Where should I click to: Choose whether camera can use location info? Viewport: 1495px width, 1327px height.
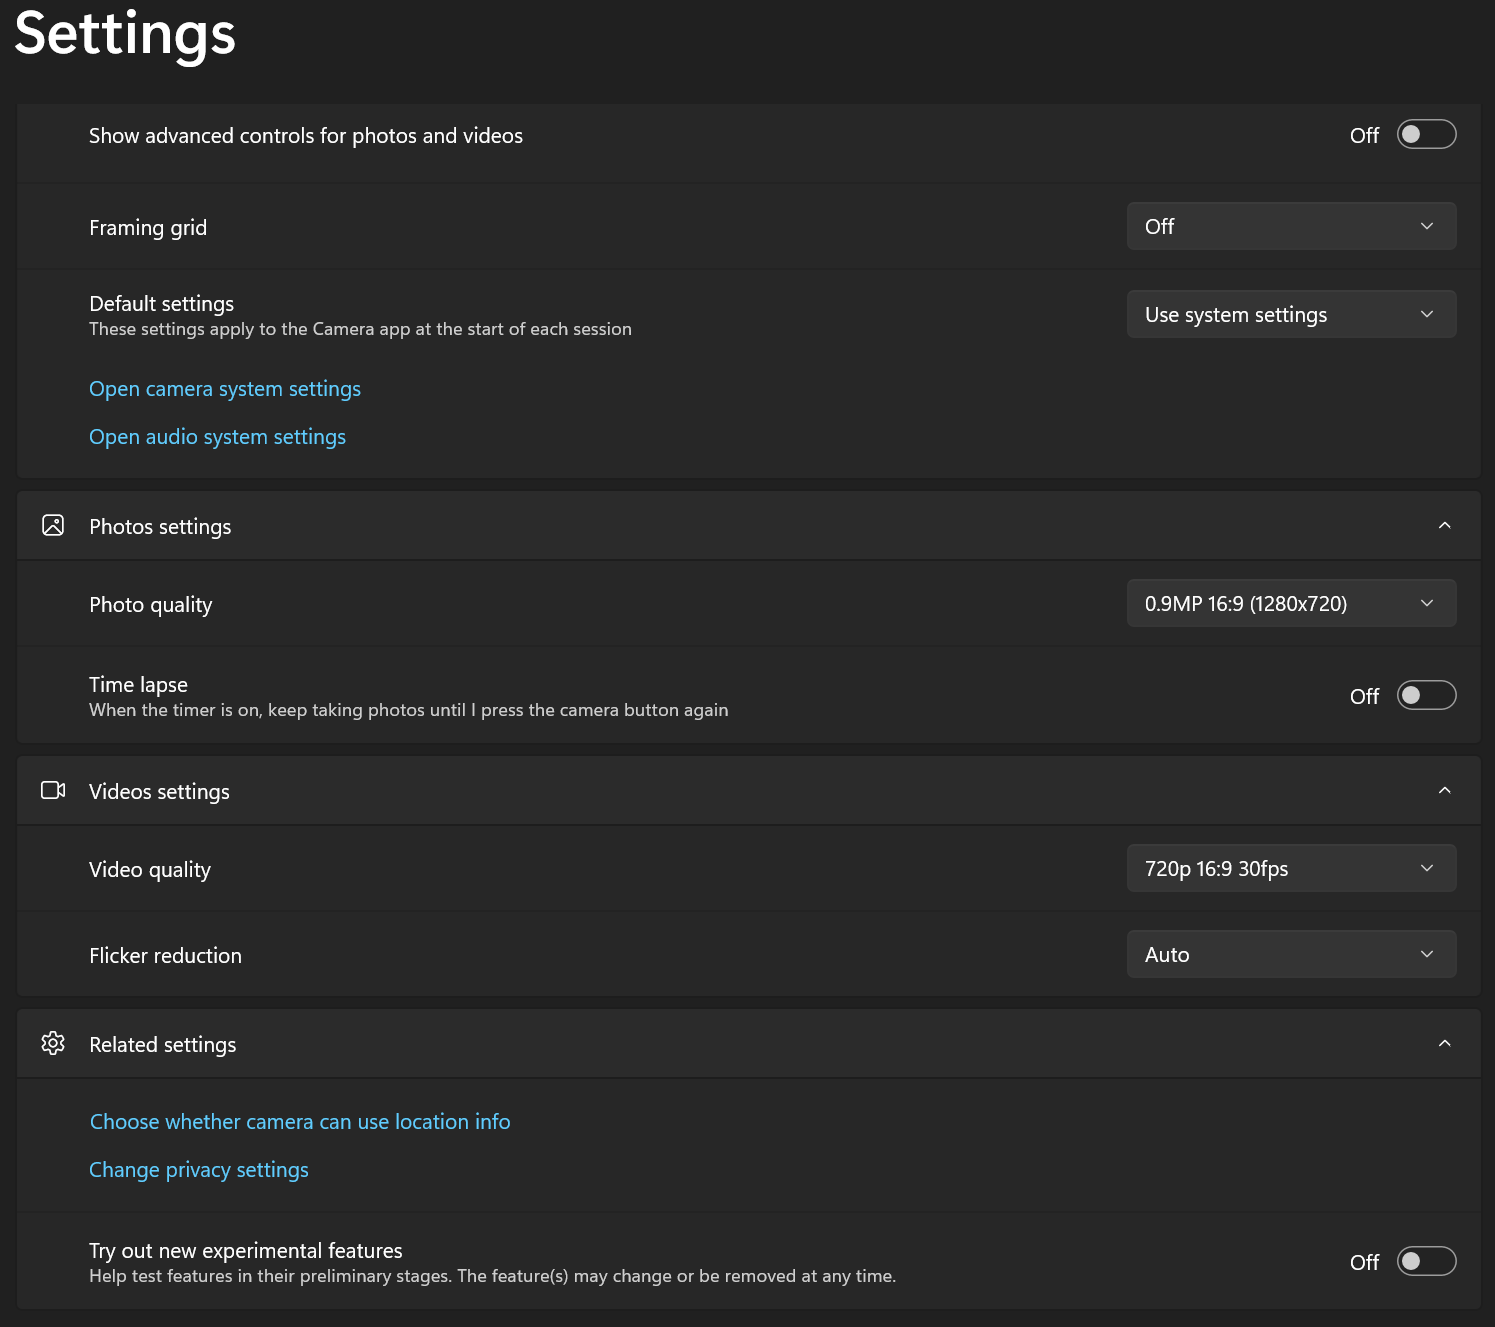pyautogui.click(x=300, y=1122)
